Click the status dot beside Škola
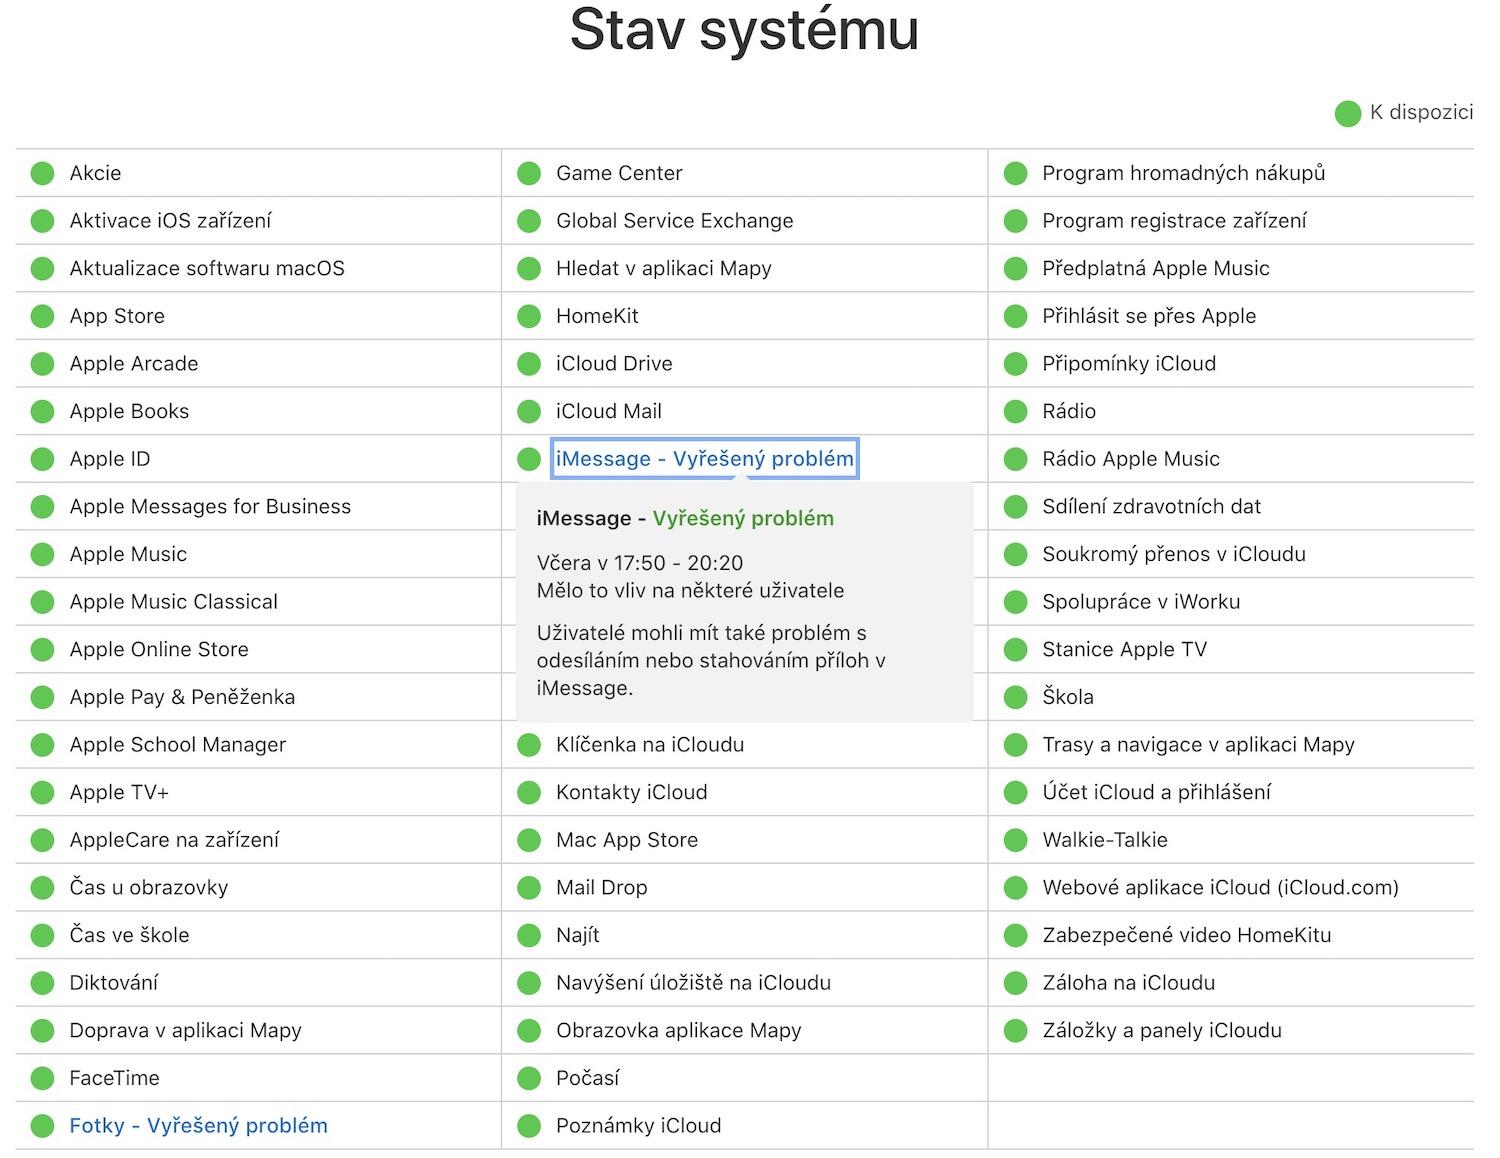This screenshot has width=1500, height=1158. (x=1015, y=698)
